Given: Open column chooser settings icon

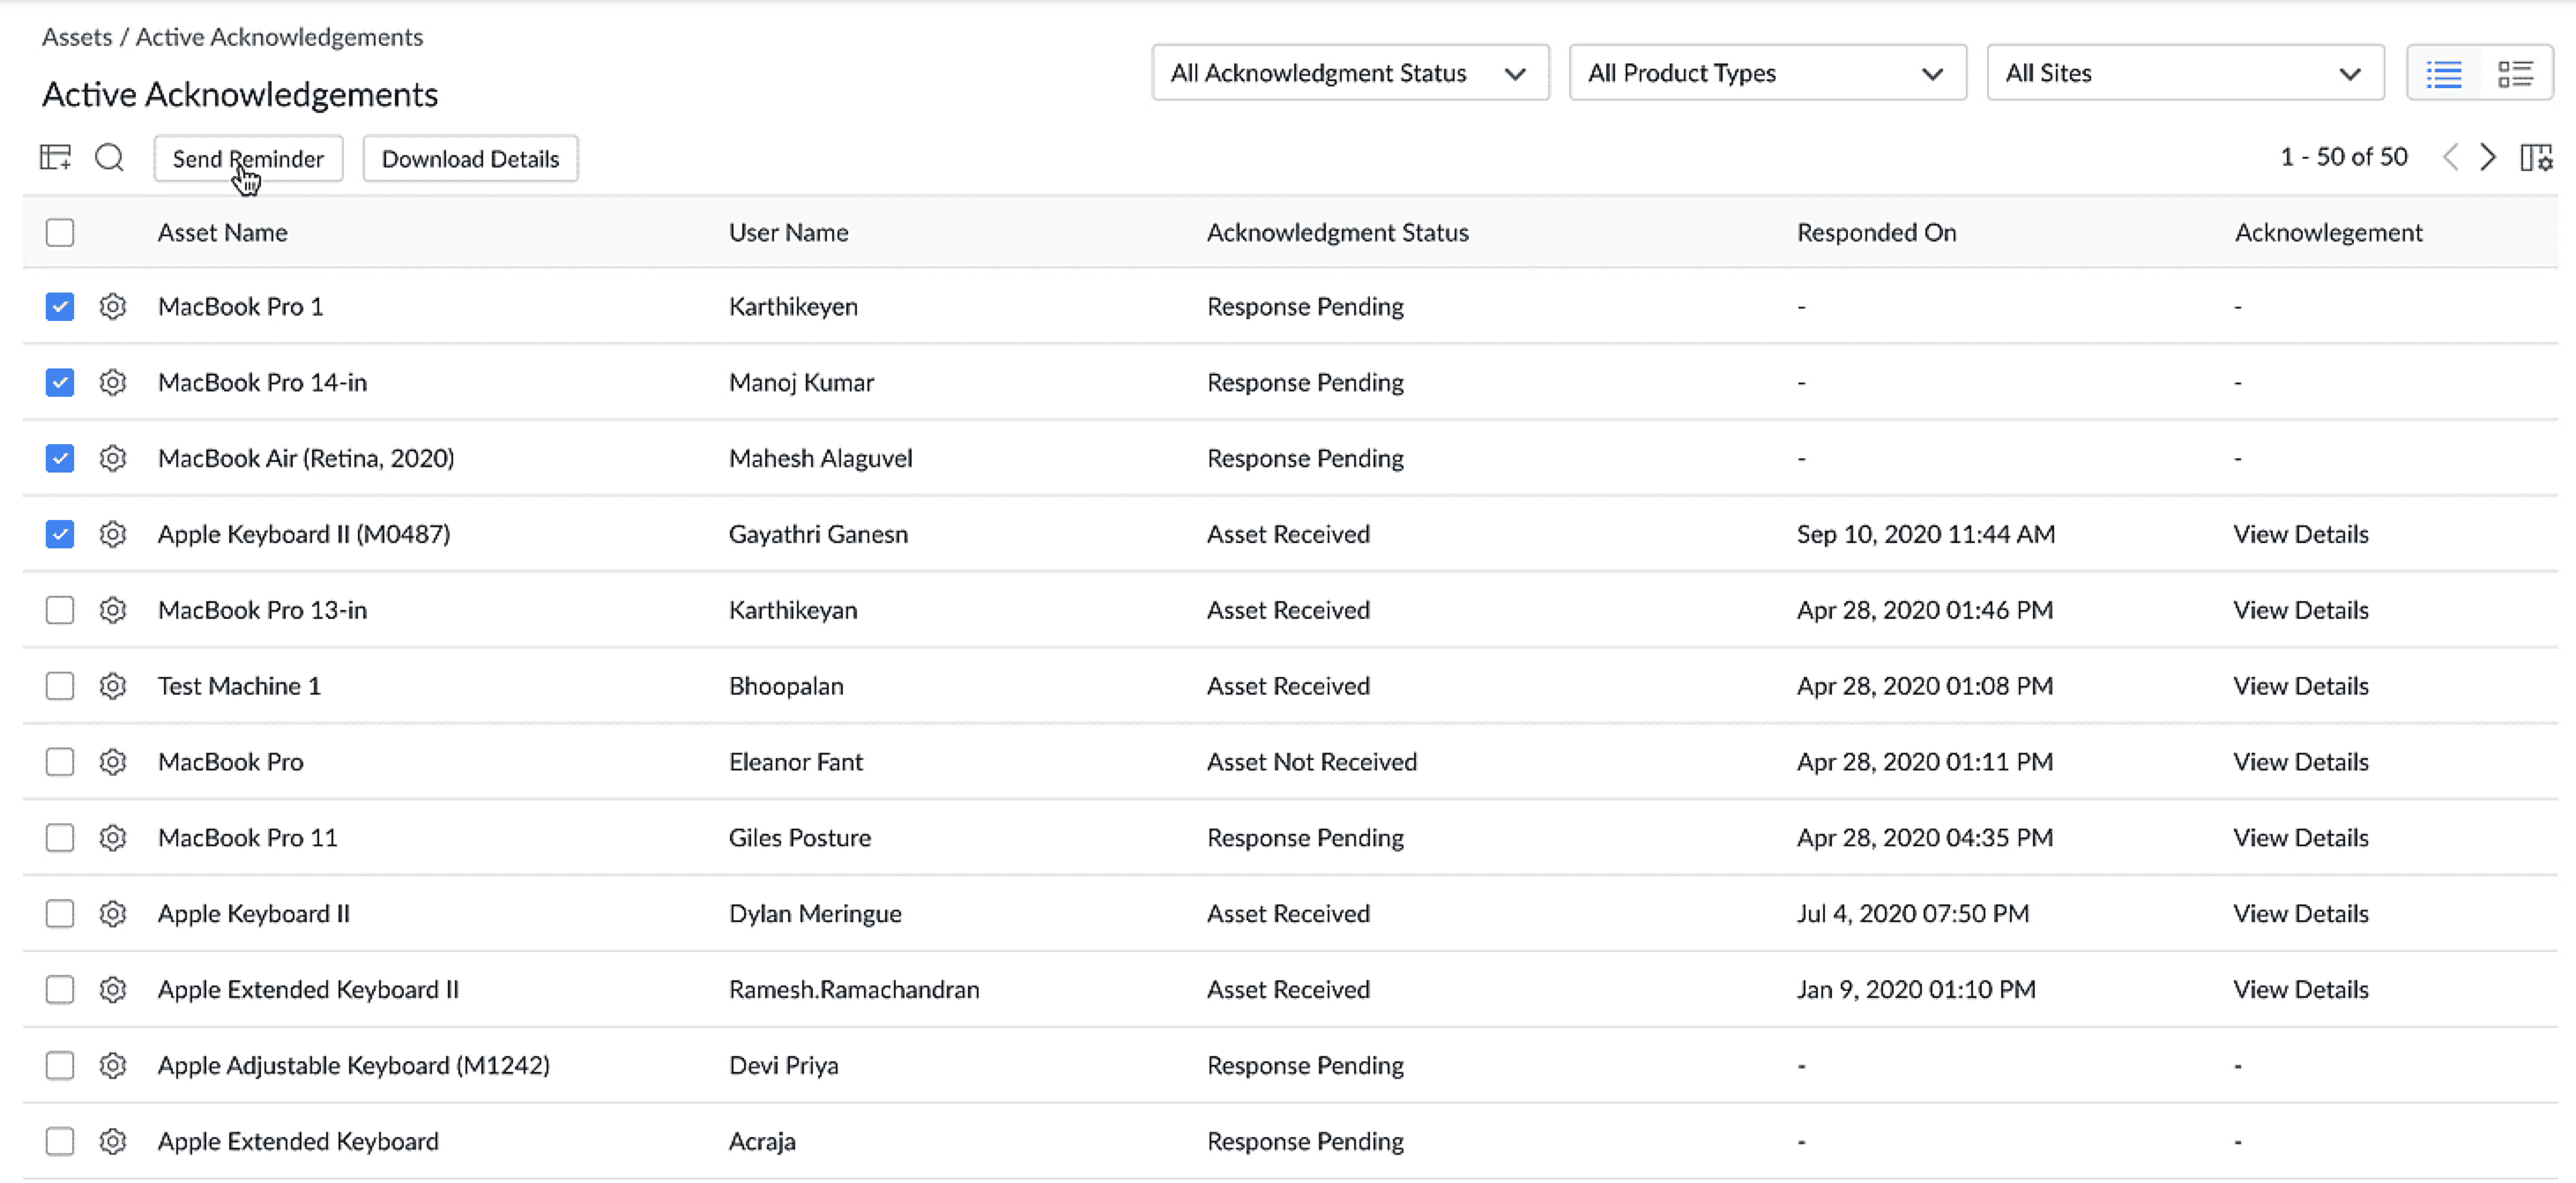Looking at the screenshot, I should 2536,157.
